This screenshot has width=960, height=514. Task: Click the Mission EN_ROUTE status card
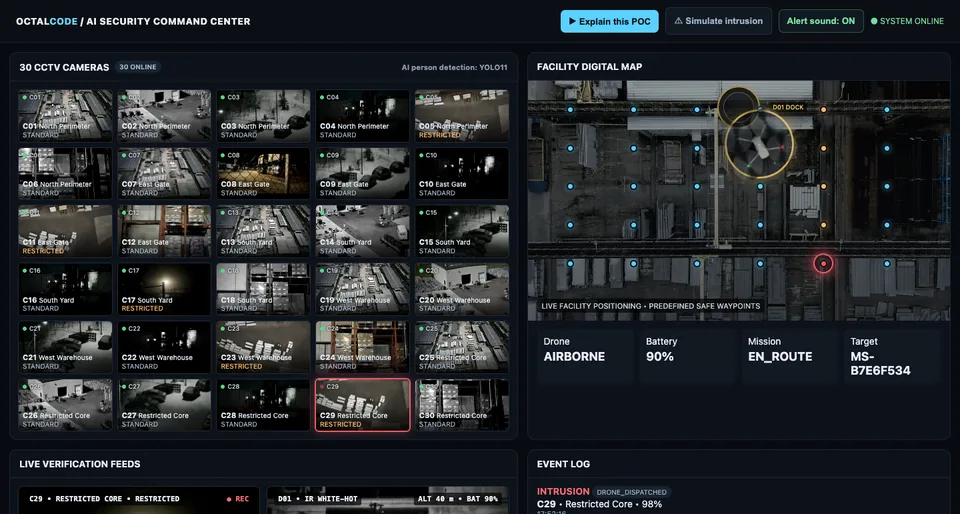point(789,356)
